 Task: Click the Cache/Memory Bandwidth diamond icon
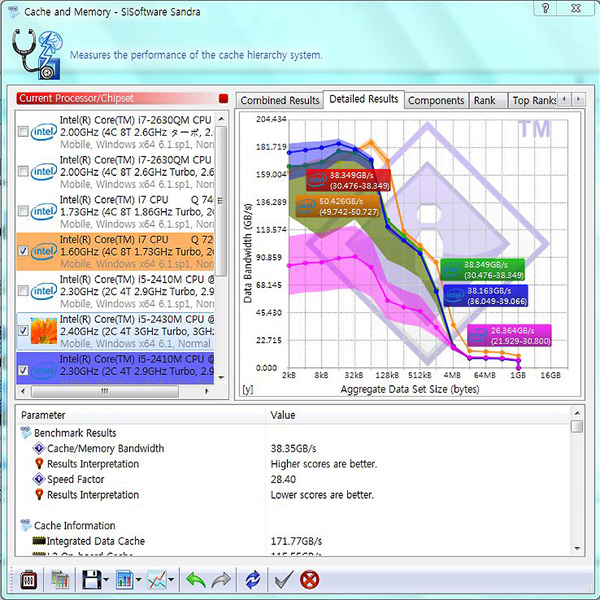pos(39,448)
